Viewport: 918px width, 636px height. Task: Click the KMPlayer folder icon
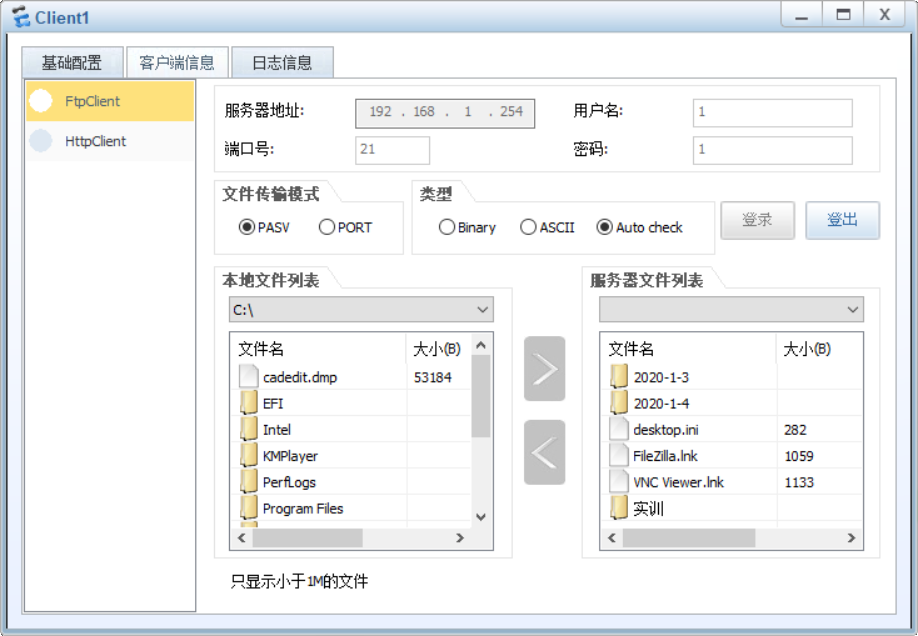(248, 456)
